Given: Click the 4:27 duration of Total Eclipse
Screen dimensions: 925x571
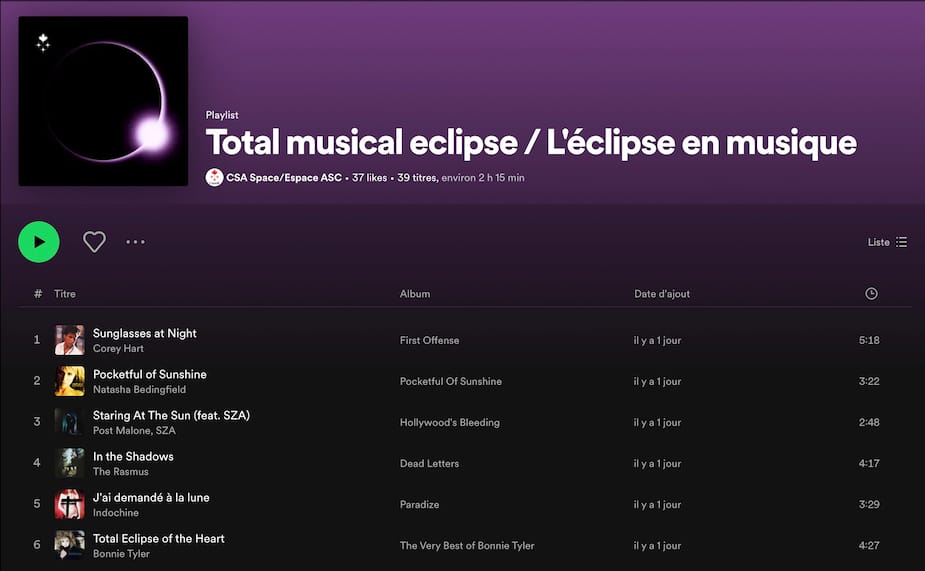Looking at the screenshot, I should 869,546.
